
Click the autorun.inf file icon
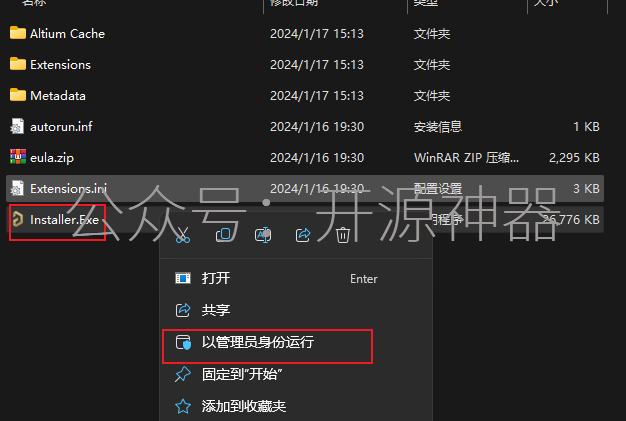pyautogui.click(x=17, y=126)
